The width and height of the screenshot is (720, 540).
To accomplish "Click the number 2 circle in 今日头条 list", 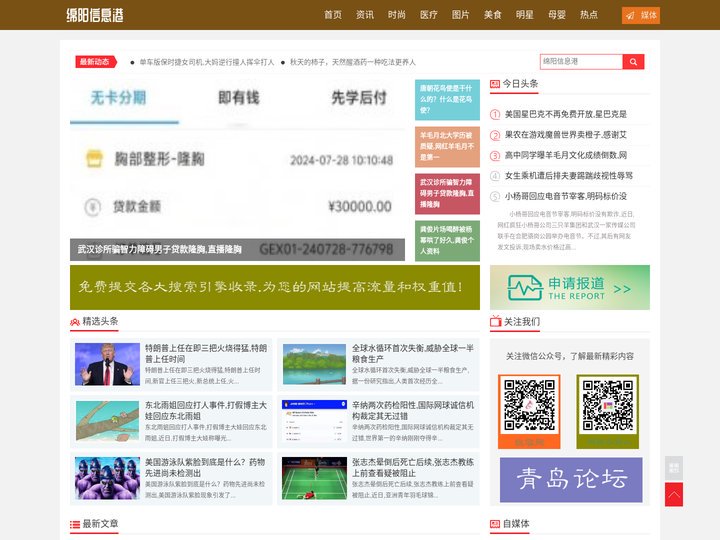I will click(x=495, y=135).
